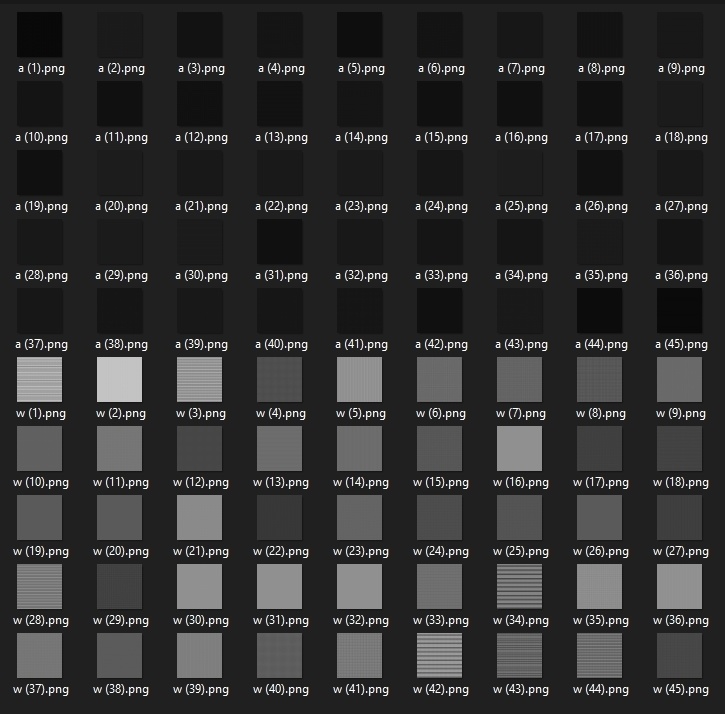The image size is (725, 714).
Task: Click the label a (24).png
Action: tap(441, 207)
